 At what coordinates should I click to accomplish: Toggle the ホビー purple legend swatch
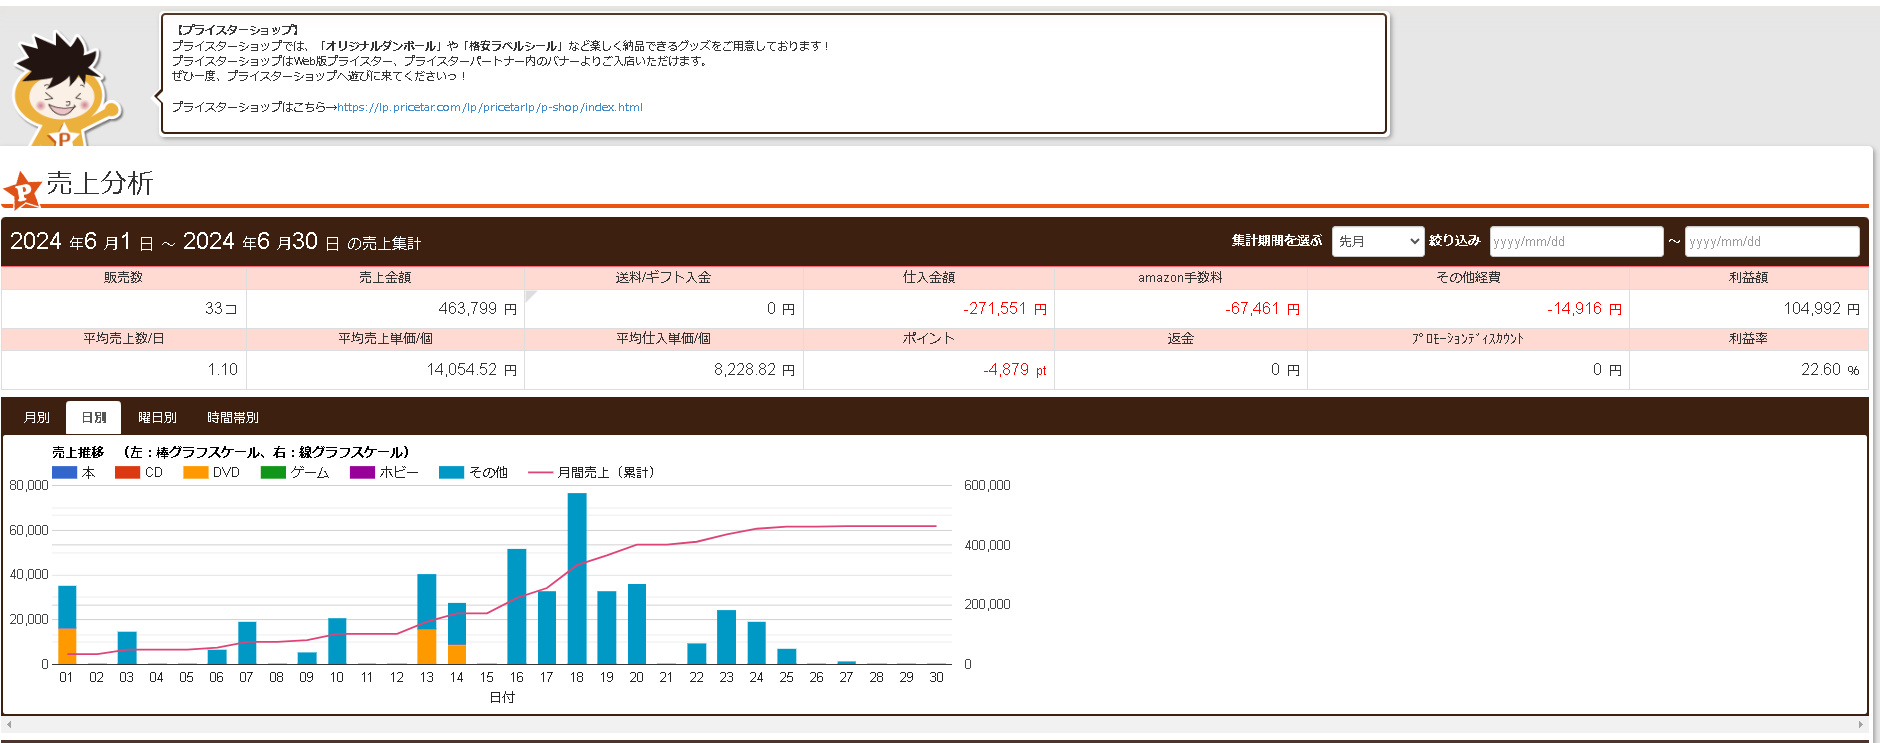coord(362,472)
